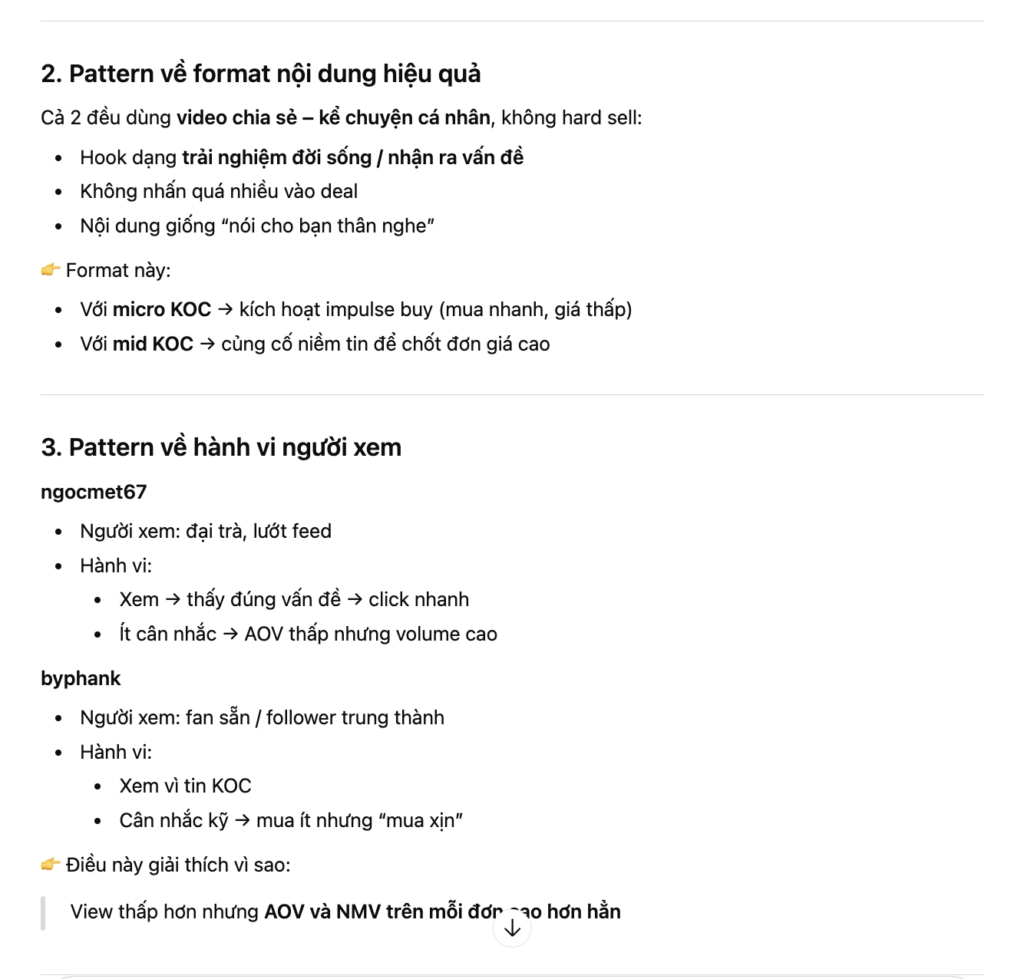This screenshot has width=1024, height=979.
Task: Click the pointing hand emoji before "Điều này giải thích"
Action: coord(51,865)
